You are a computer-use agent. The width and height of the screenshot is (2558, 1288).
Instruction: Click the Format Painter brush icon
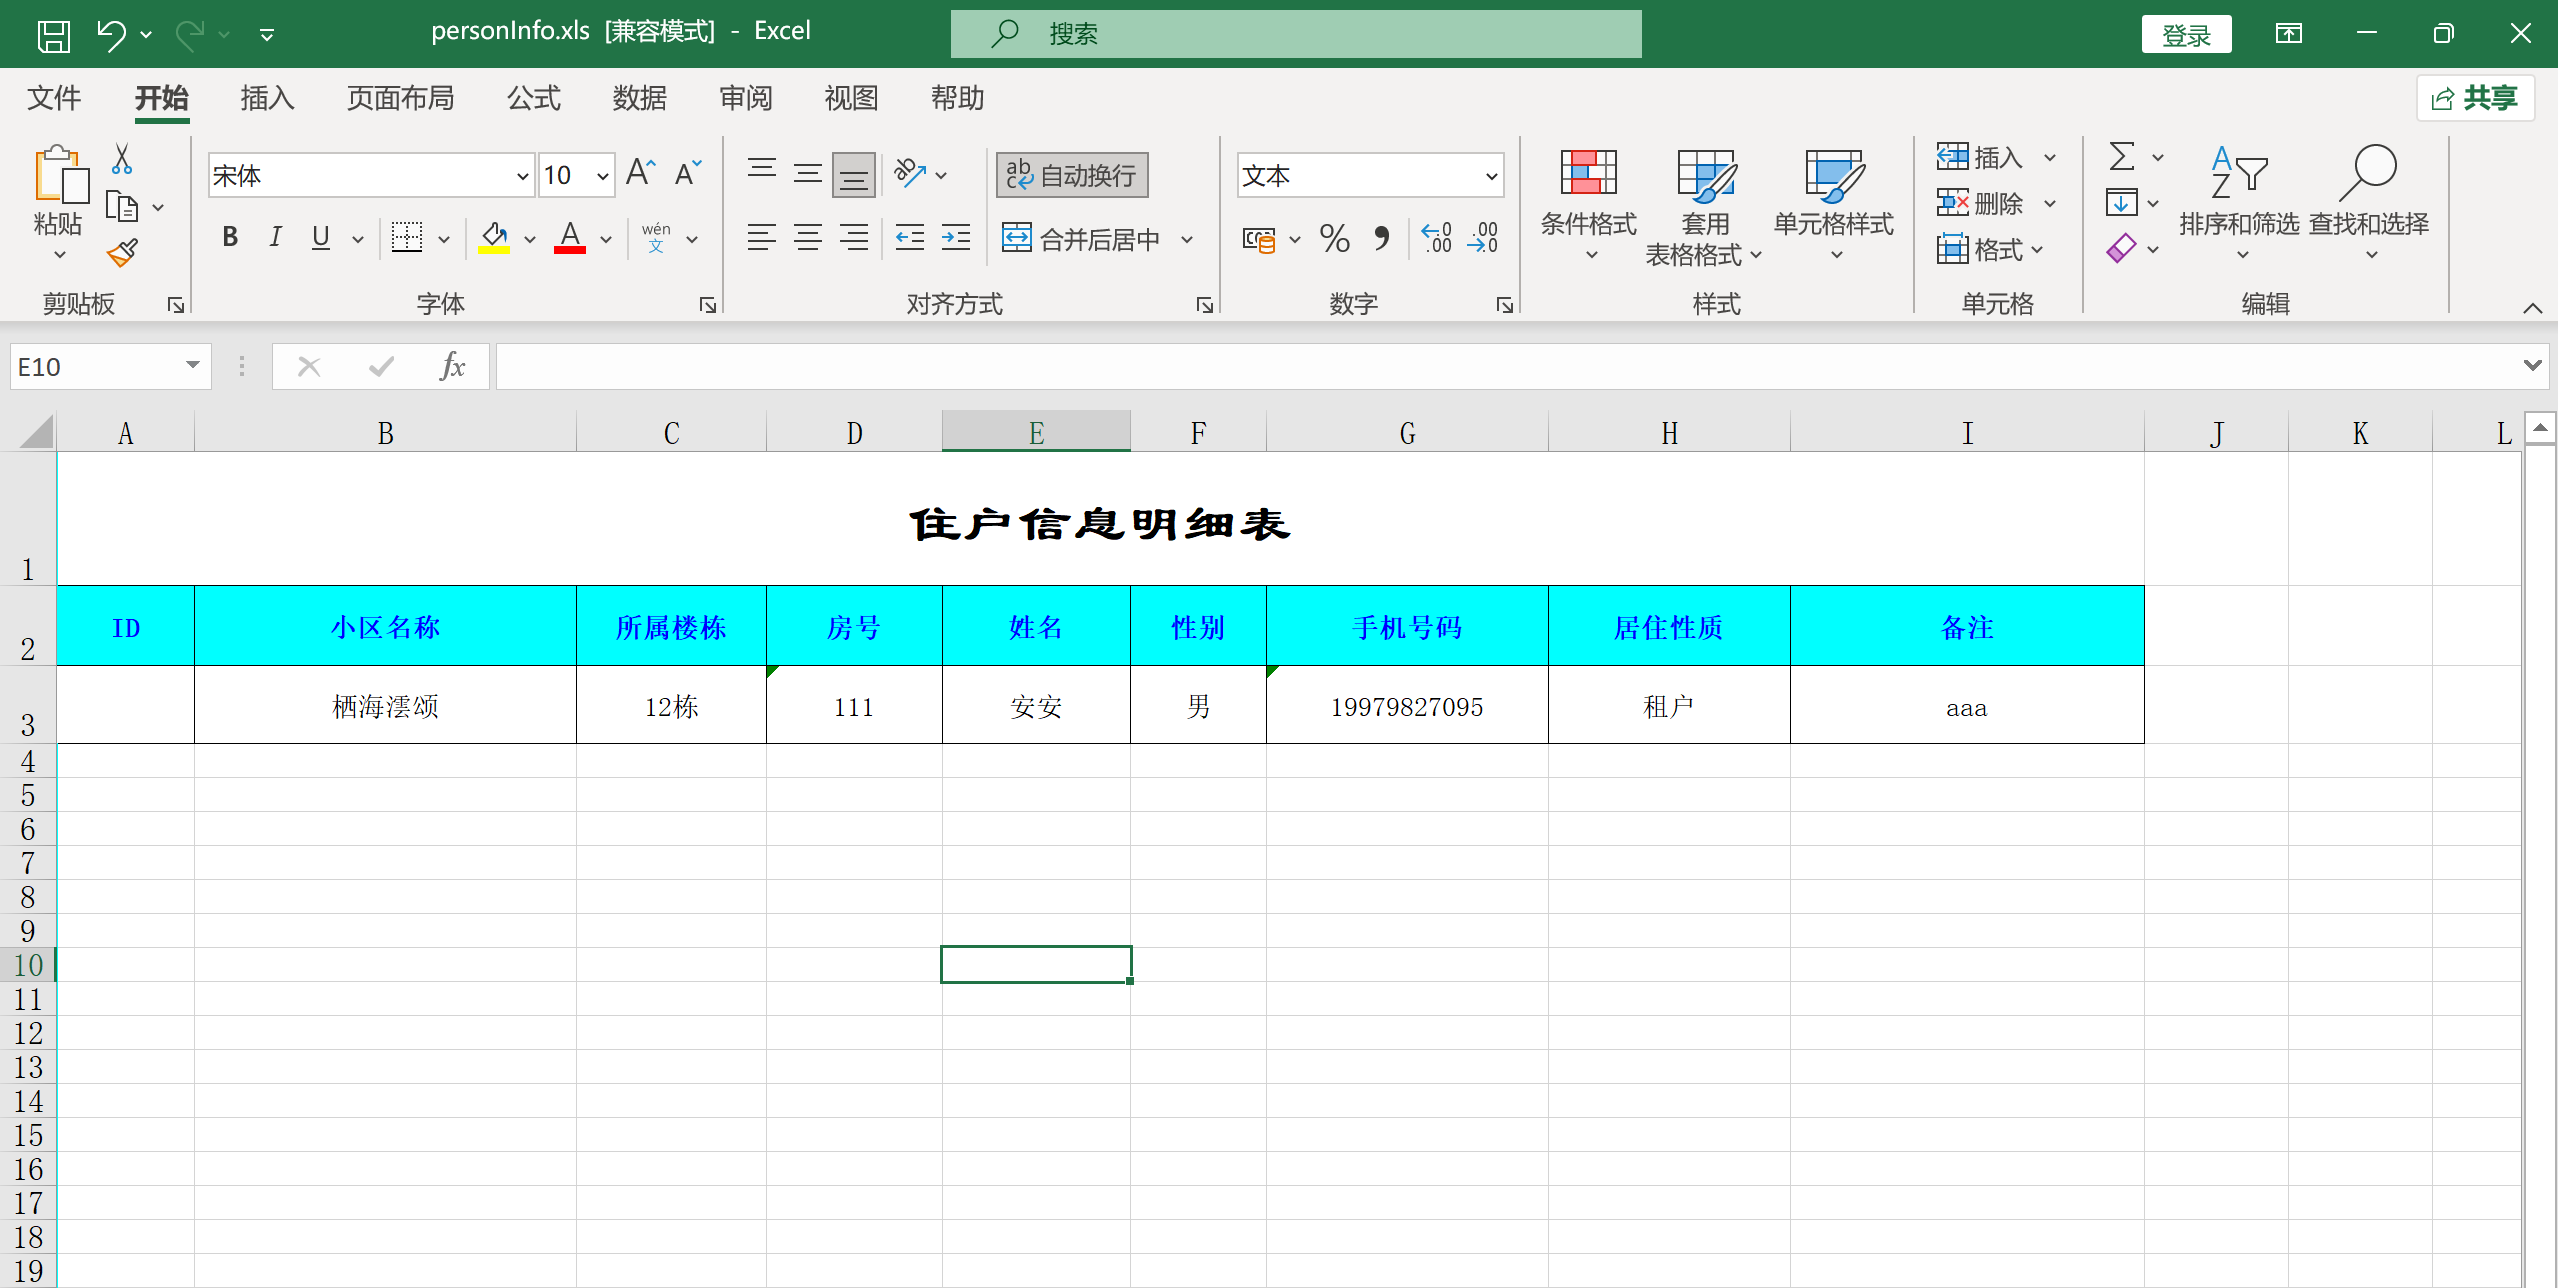[122, 252]
